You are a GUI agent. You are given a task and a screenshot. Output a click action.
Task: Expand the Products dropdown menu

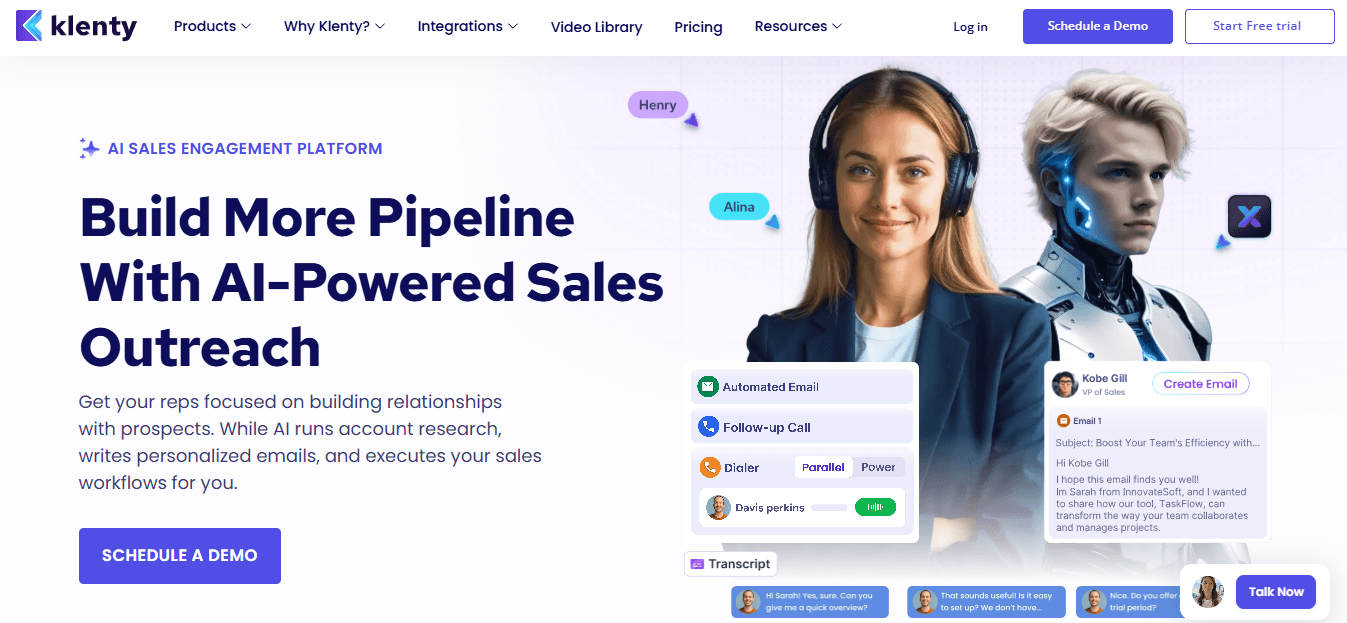coord(212,26)
